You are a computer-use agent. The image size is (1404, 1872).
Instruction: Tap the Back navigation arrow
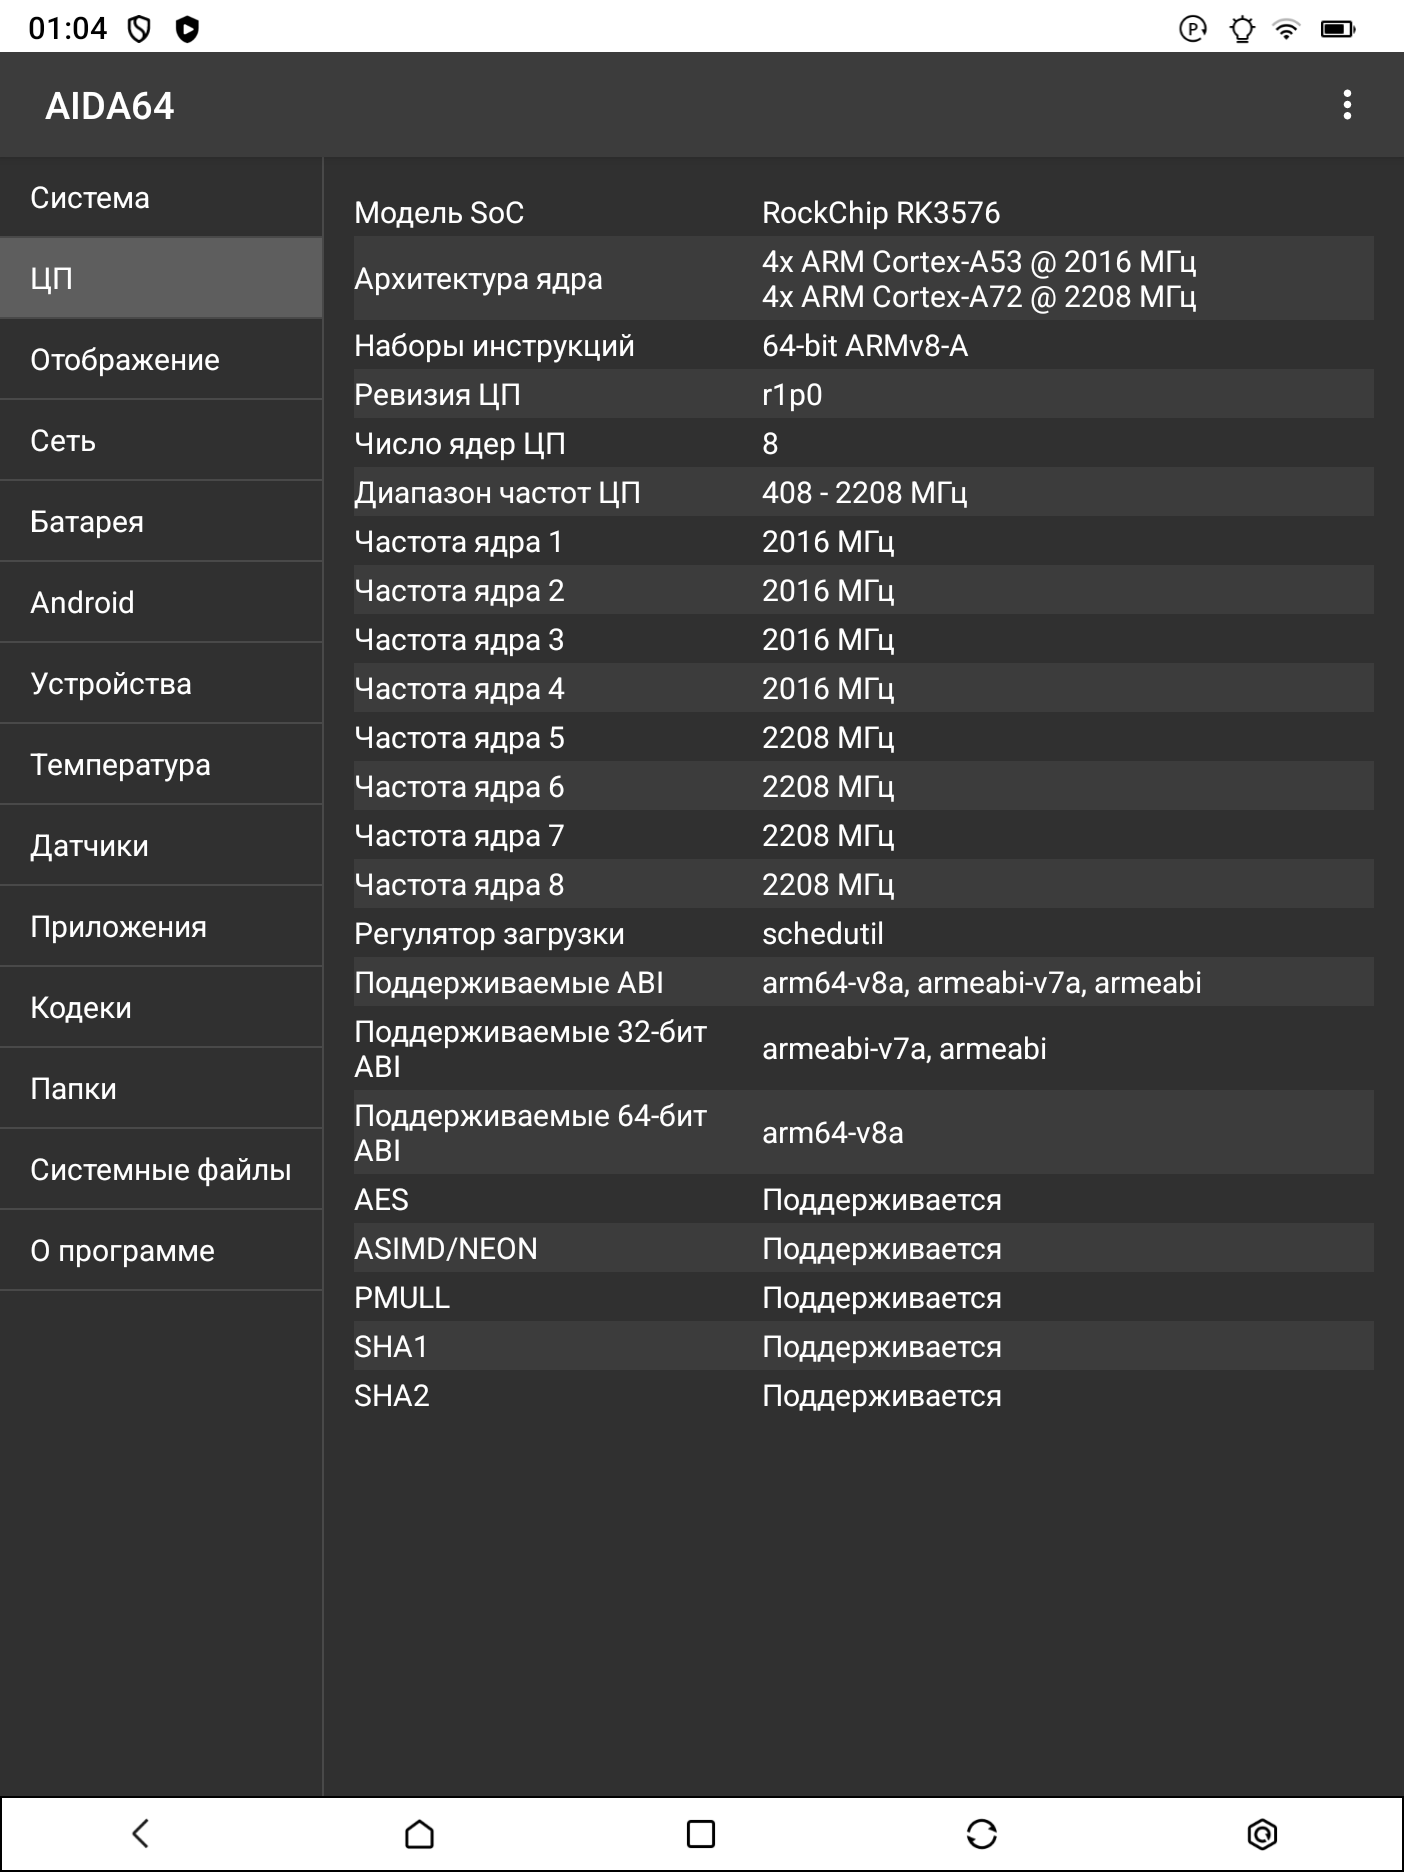[x=141, y=1833]
